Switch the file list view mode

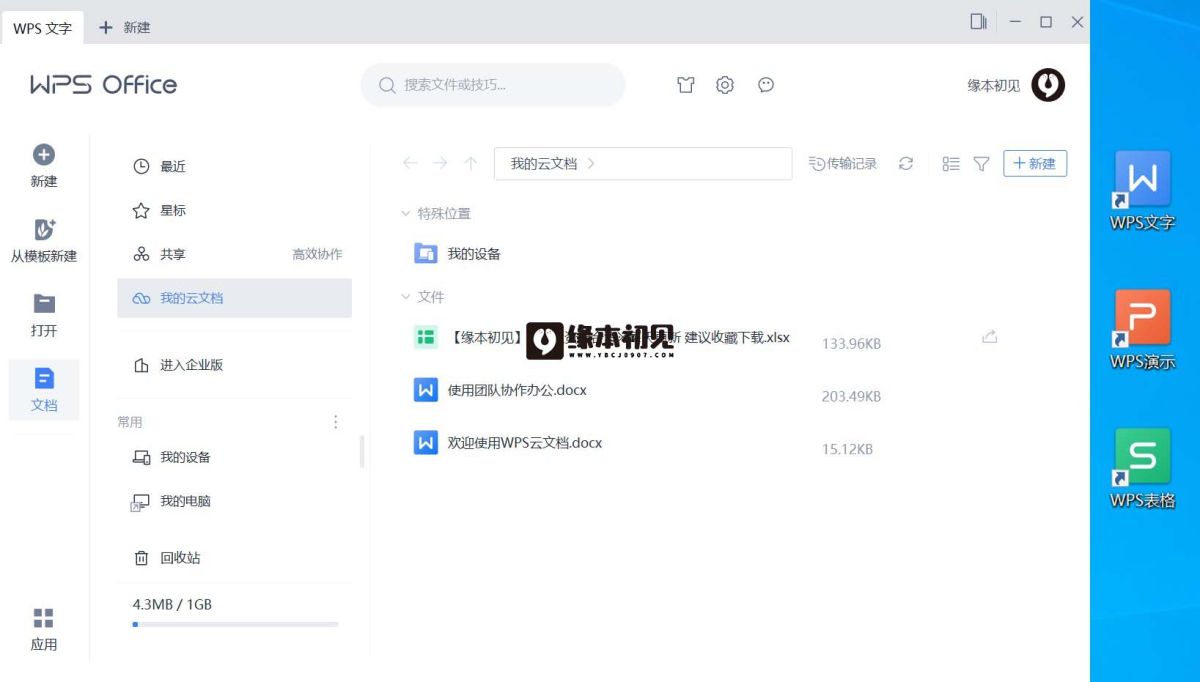951,163
